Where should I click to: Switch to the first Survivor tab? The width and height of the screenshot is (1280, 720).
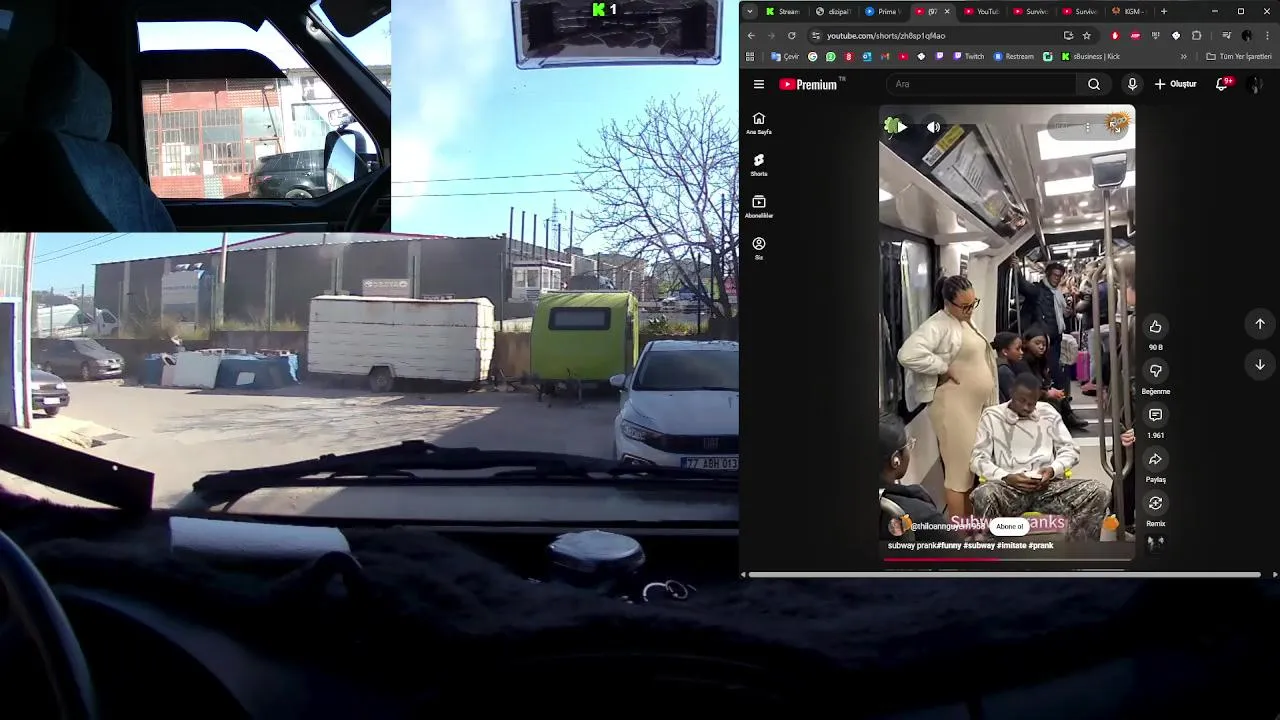(1031, 12)
